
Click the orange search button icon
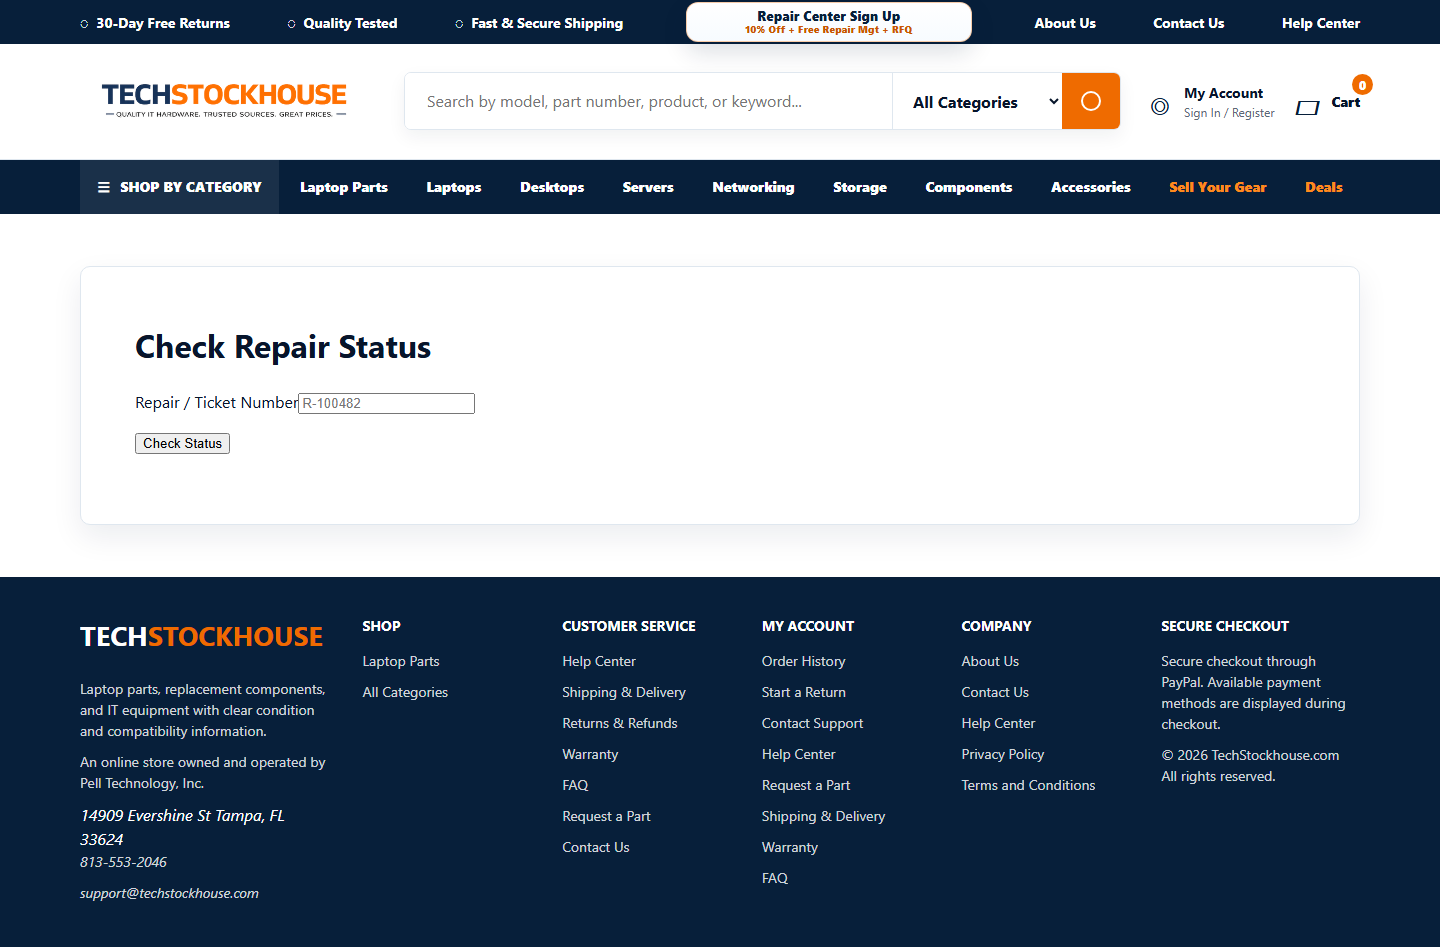point(1090,101)
